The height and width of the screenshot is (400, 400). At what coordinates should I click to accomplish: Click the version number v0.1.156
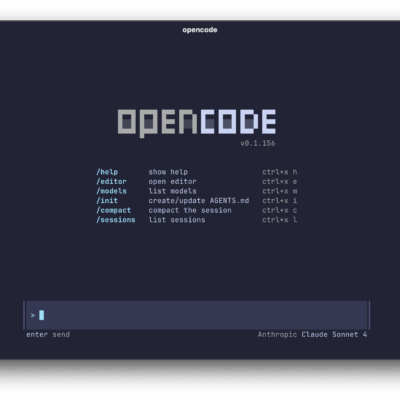258,143
